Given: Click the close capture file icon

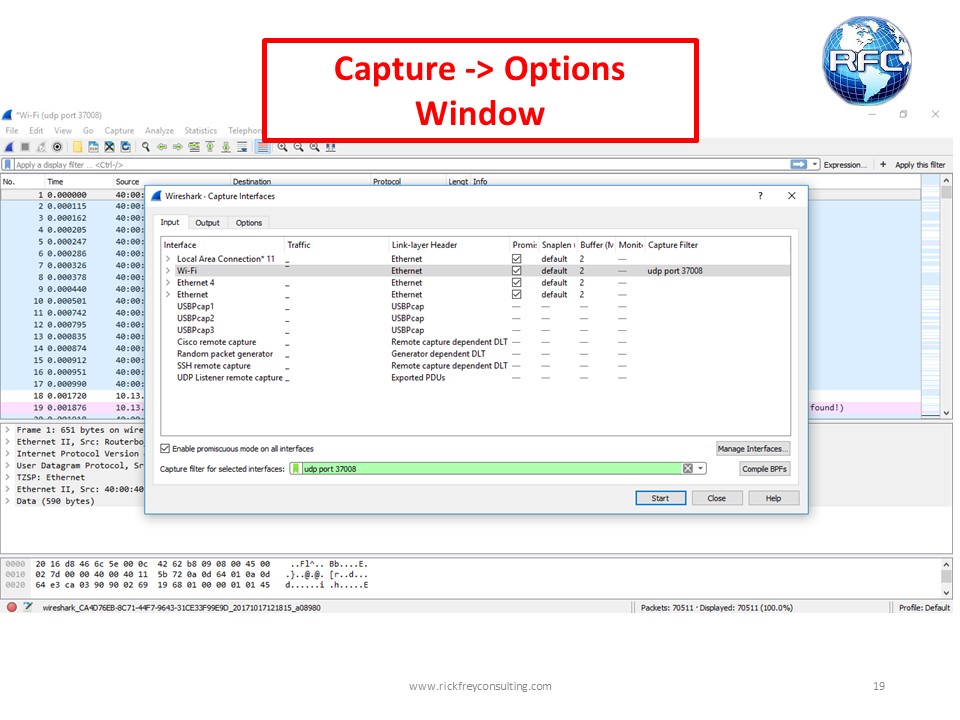Looking at the screenshot, I should coord(109,147).
